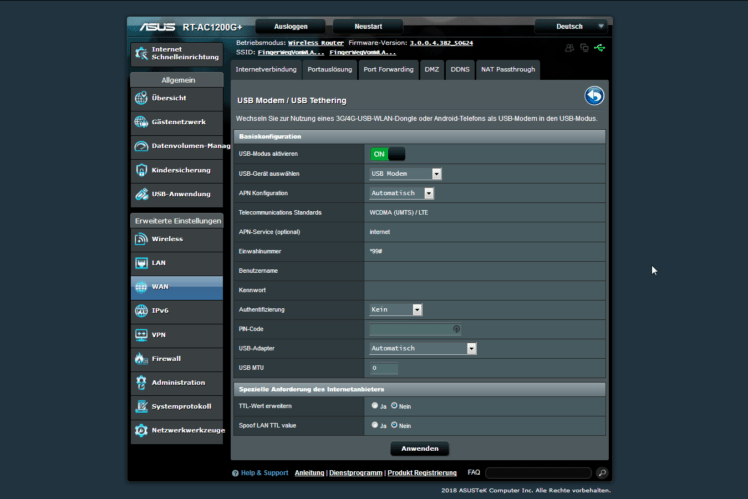Screen dimensions: 748x499
Task: Open the Wireless Router mode link
Action: click(x=316, y=43)
